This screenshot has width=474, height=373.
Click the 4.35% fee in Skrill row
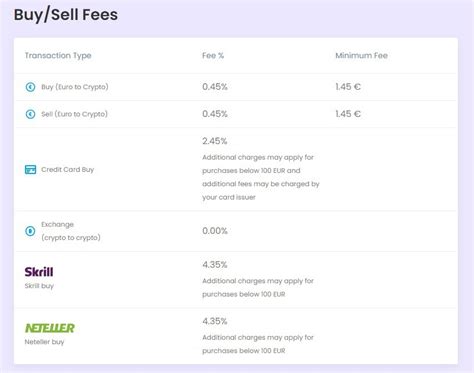pos(215,265)
